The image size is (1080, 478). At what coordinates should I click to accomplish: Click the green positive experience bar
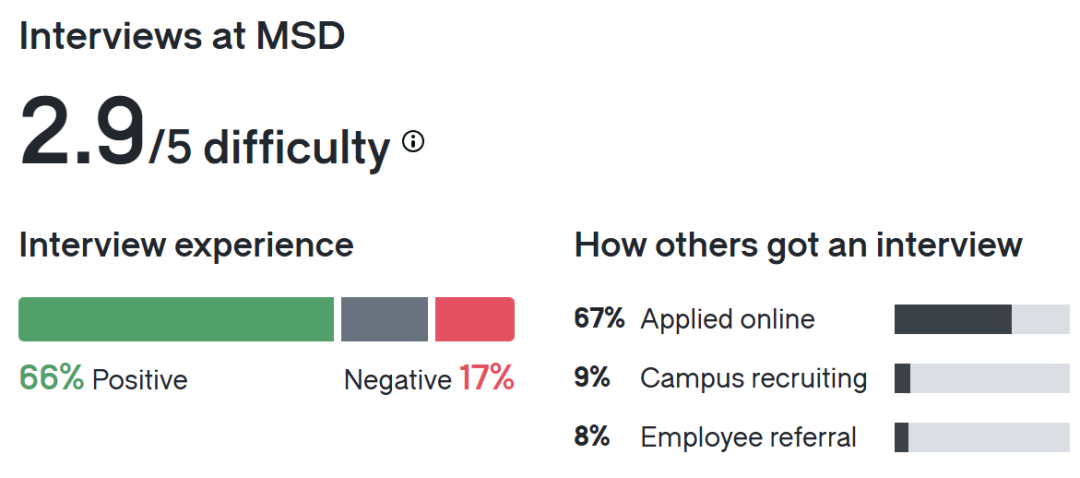(176, 319)
